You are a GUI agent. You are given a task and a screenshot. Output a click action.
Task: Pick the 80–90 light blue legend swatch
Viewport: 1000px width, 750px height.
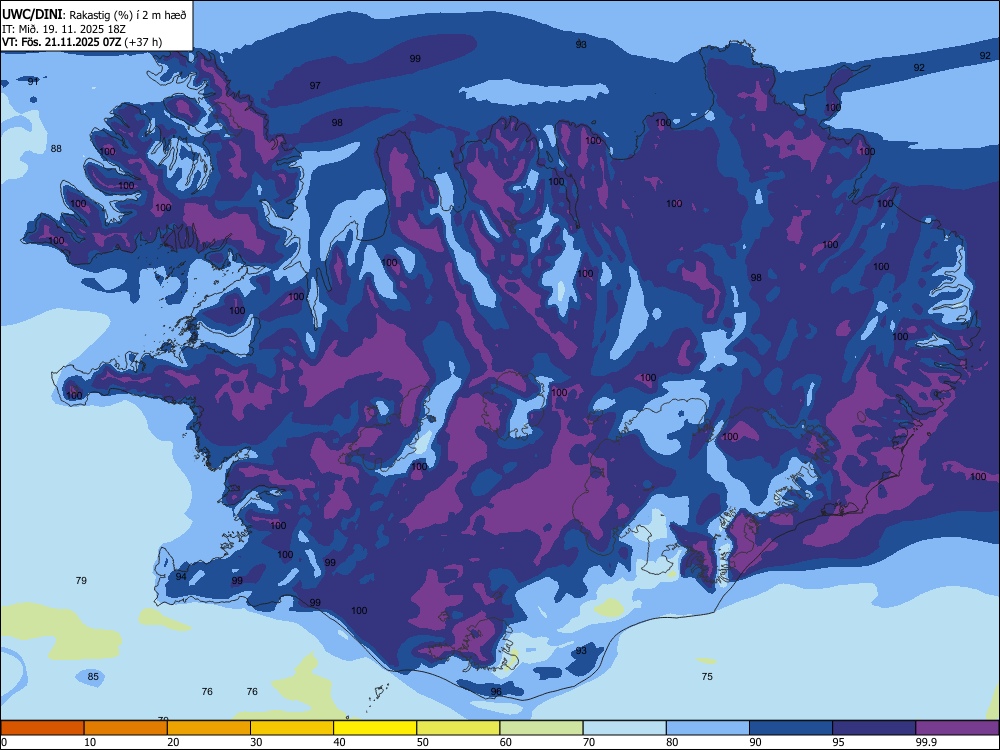[708, 728]
